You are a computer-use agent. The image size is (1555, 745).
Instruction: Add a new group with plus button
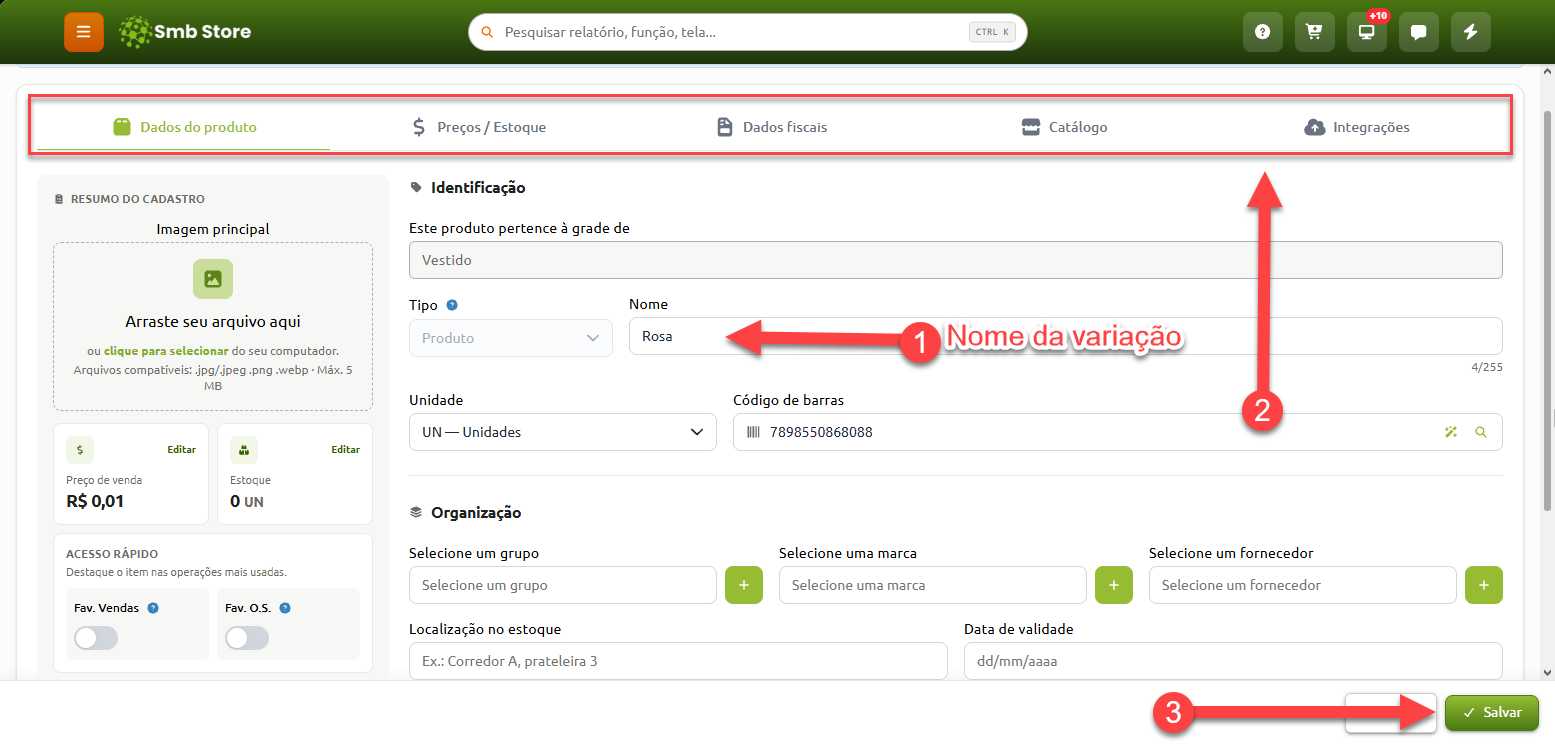click(x=744, y=585)
